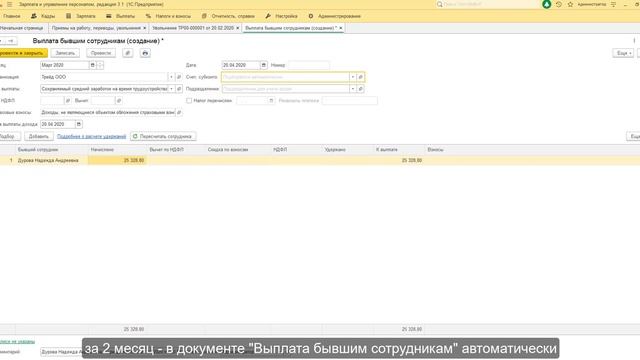Click the Добавить button
Screen dimensions: 640x360
coord(39,136)
